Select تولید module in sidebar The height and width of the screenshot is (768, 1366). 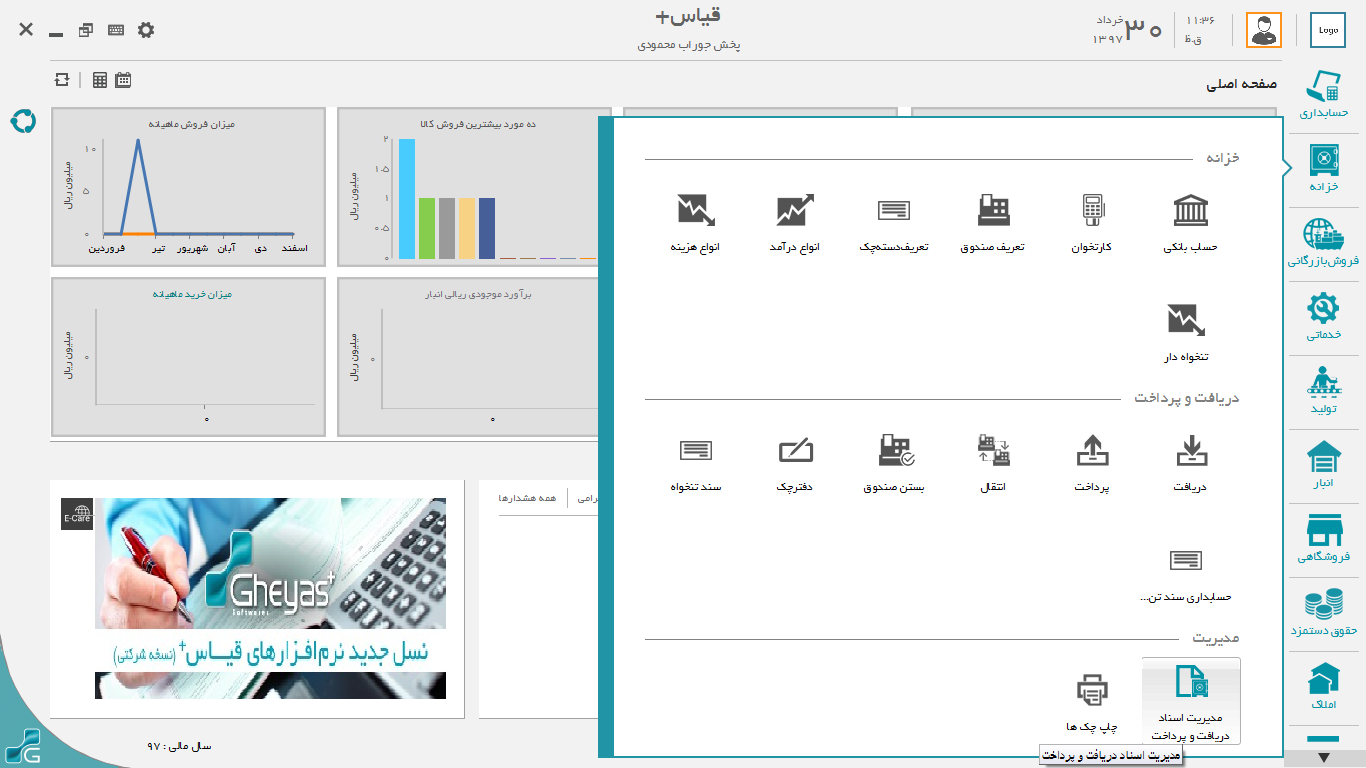tap(1325, 392)
